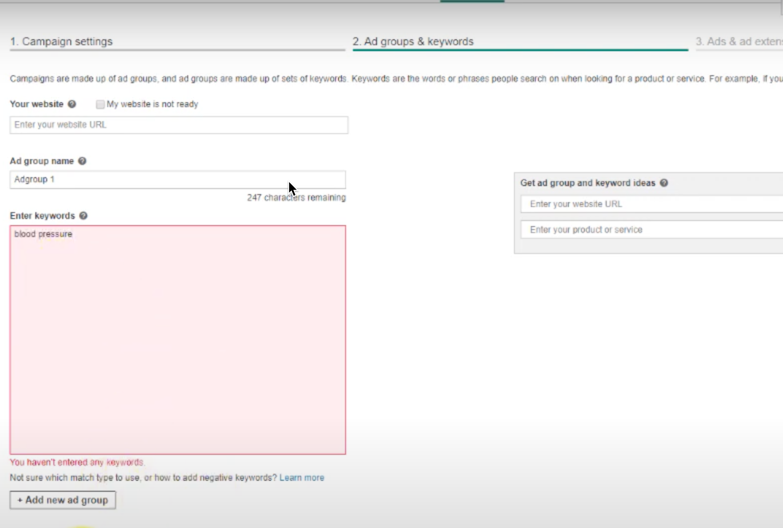Focus the Enter keywords text area

coord(177,340)
